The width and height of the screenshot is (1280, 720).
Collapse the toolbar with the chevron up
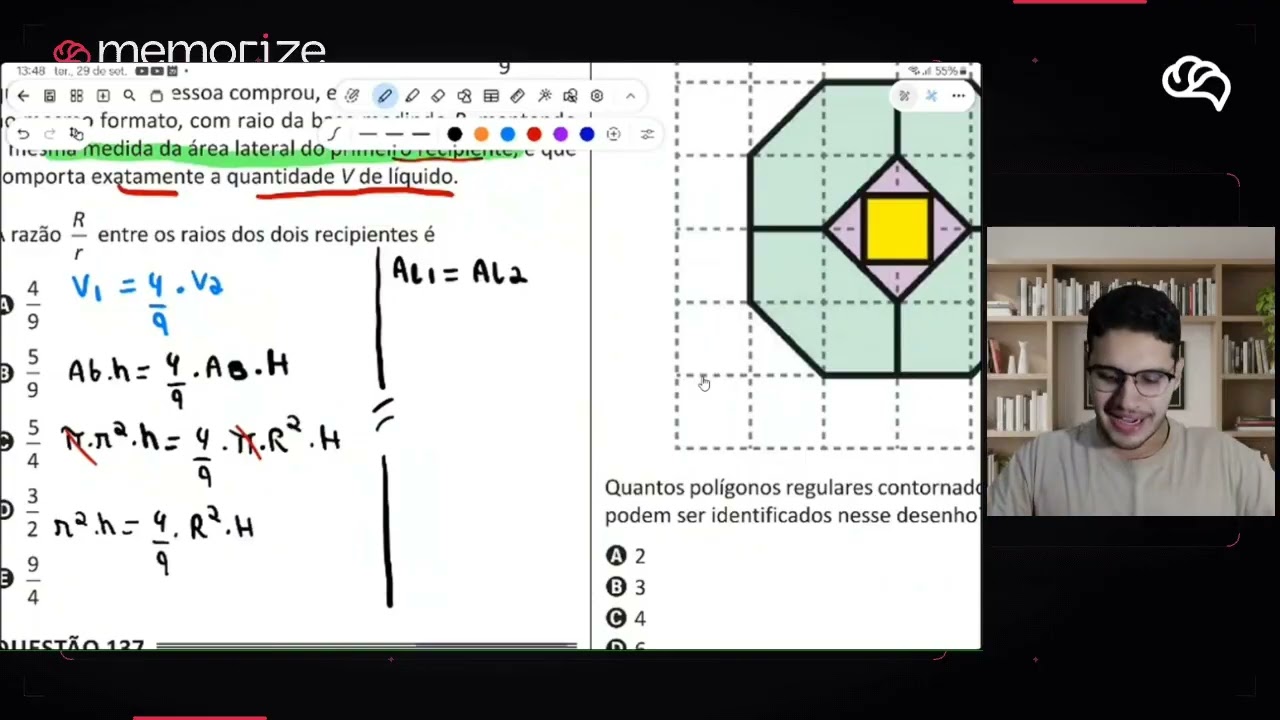(630, 96)
